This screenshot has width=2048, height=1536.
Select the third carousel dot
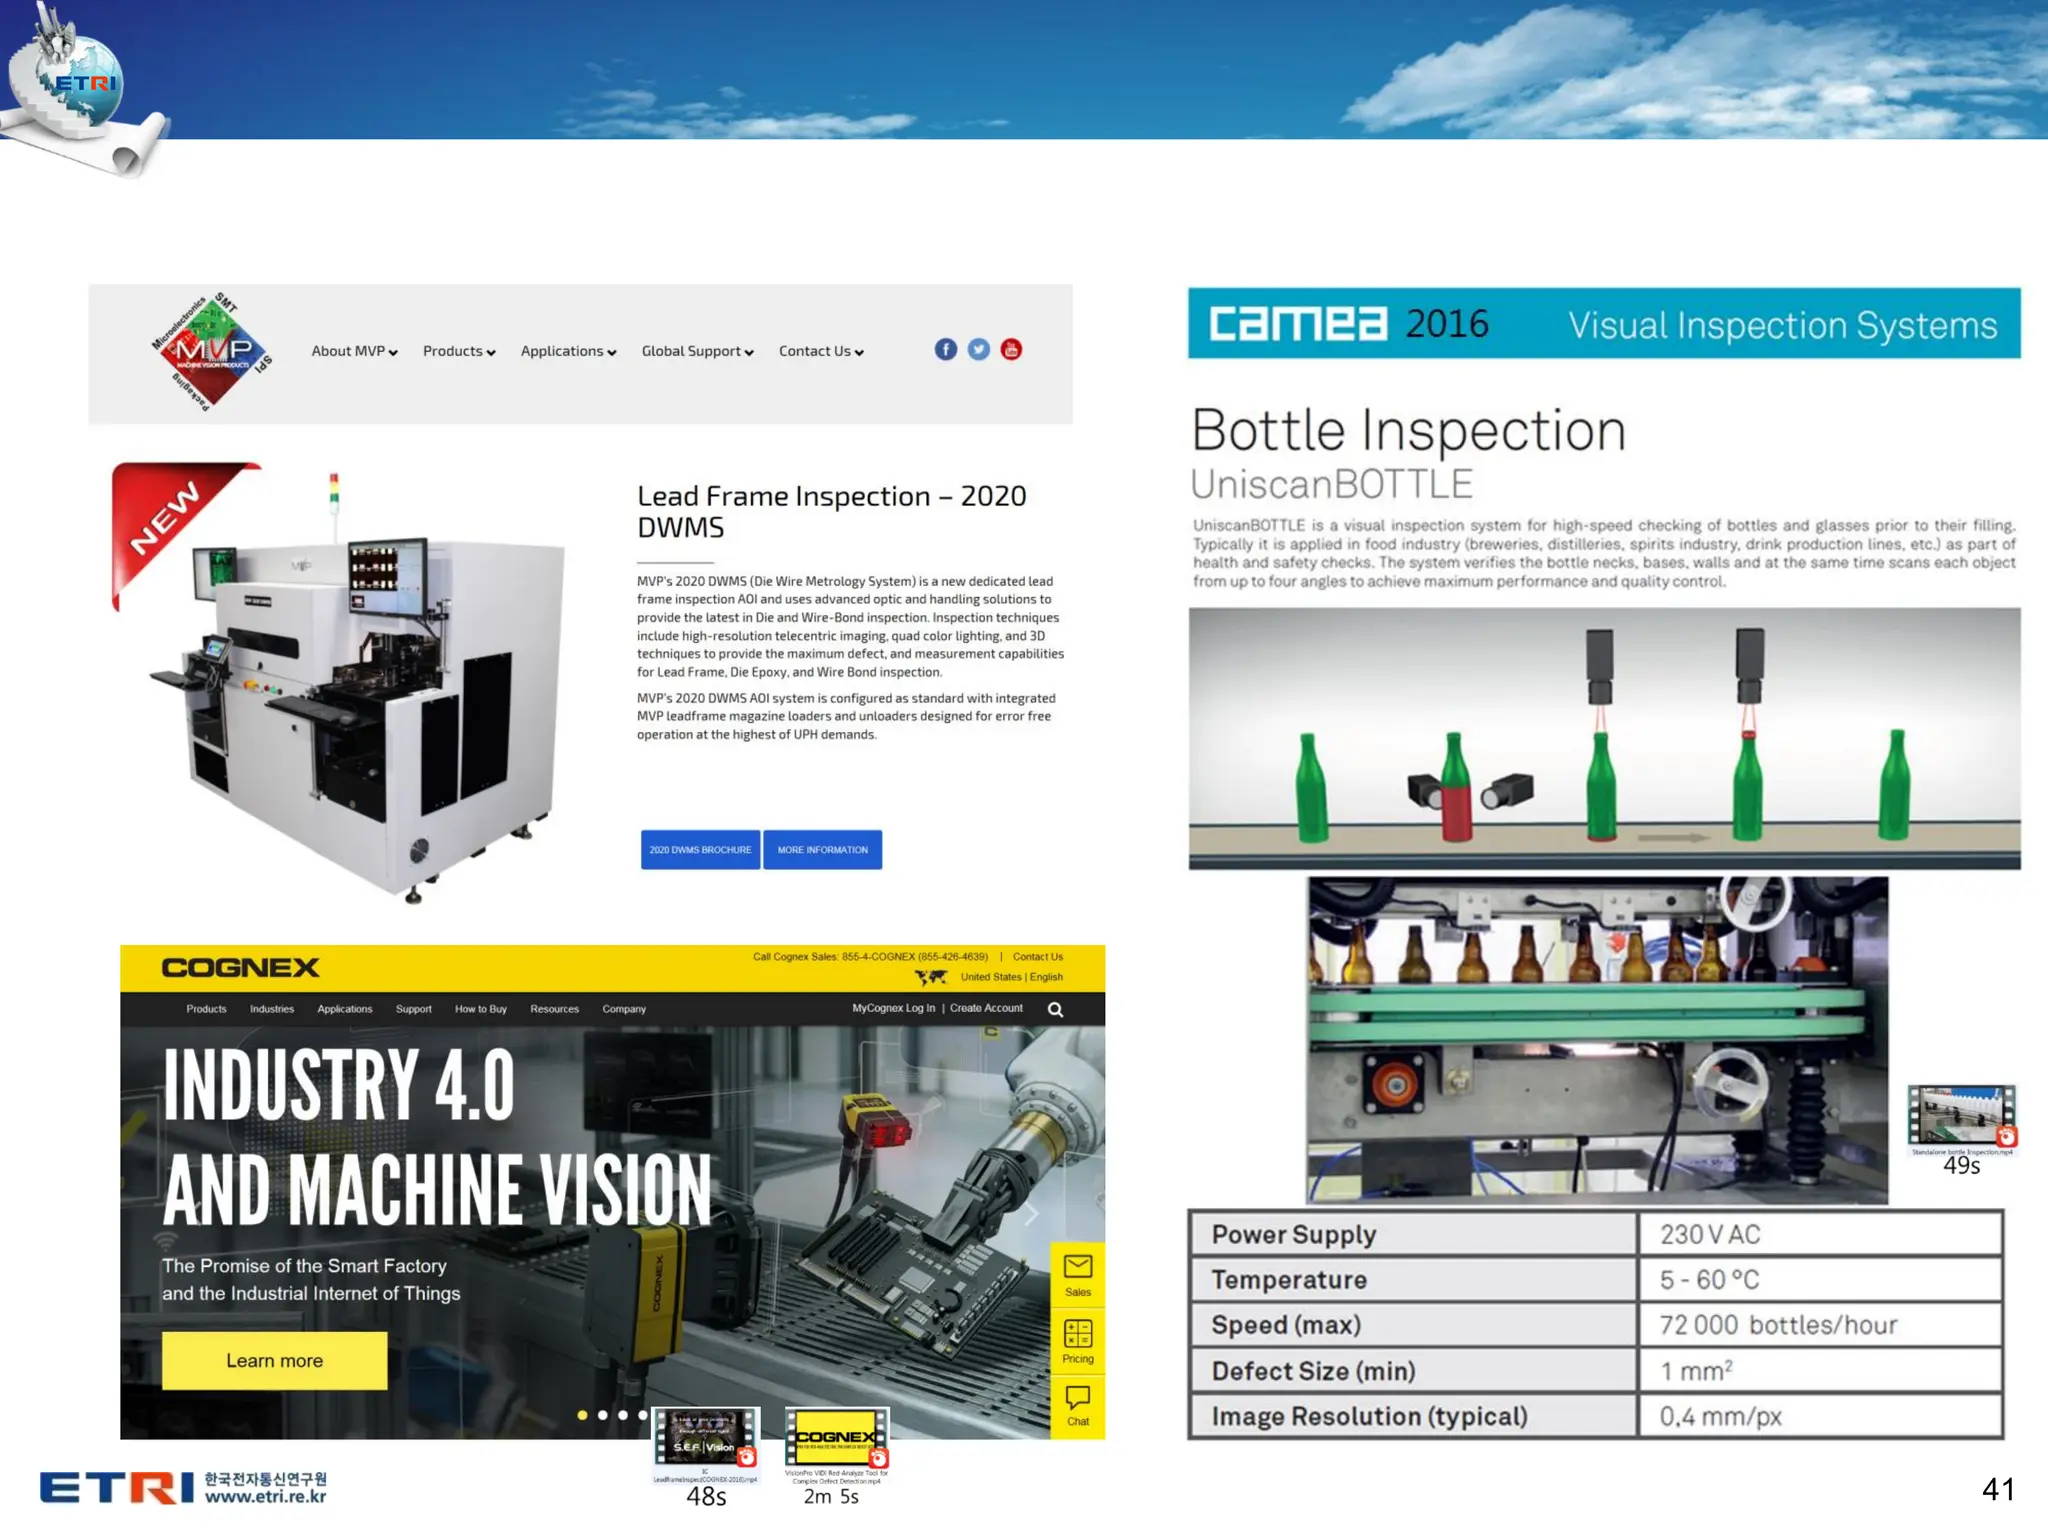click(622, 1415)
